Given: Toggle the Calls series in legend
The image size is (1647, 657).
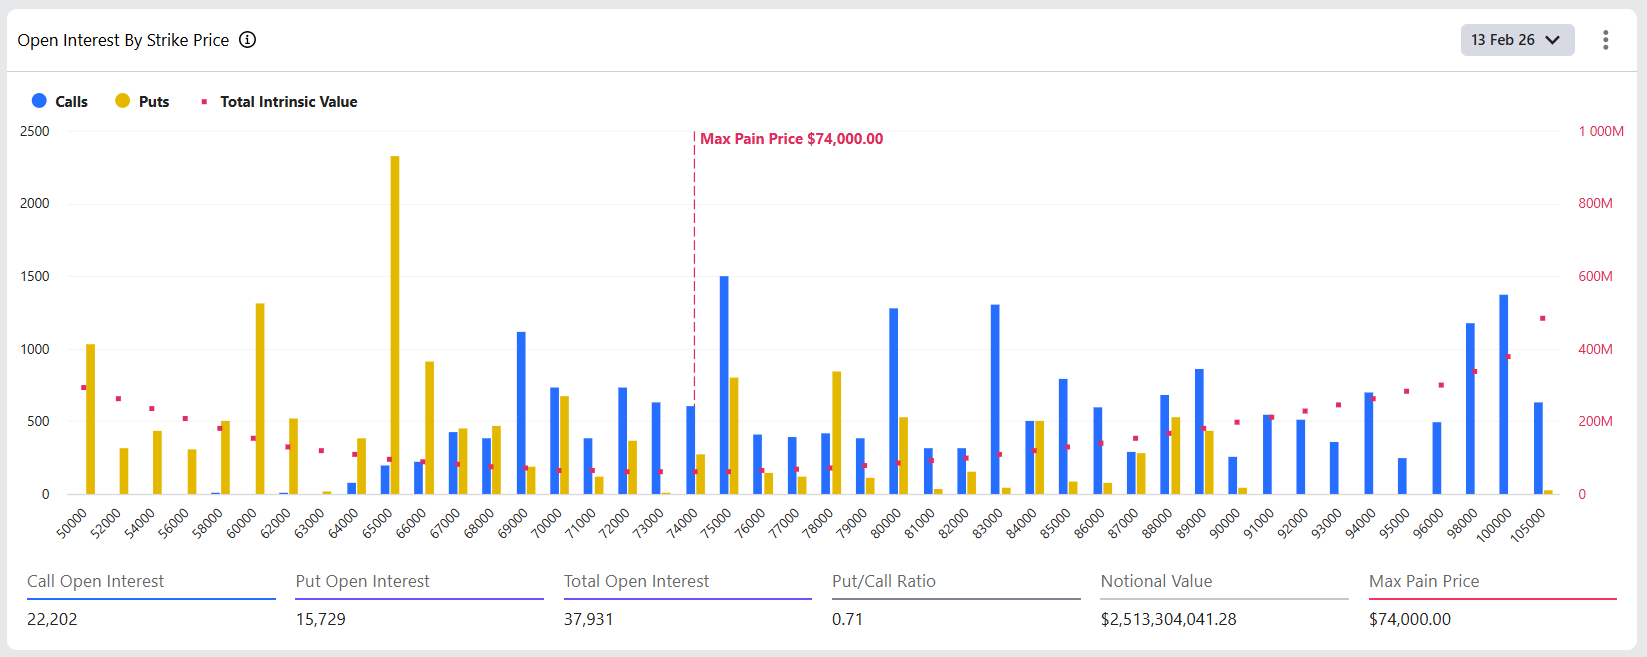Looking at the screenshot, I should [60, 101].
